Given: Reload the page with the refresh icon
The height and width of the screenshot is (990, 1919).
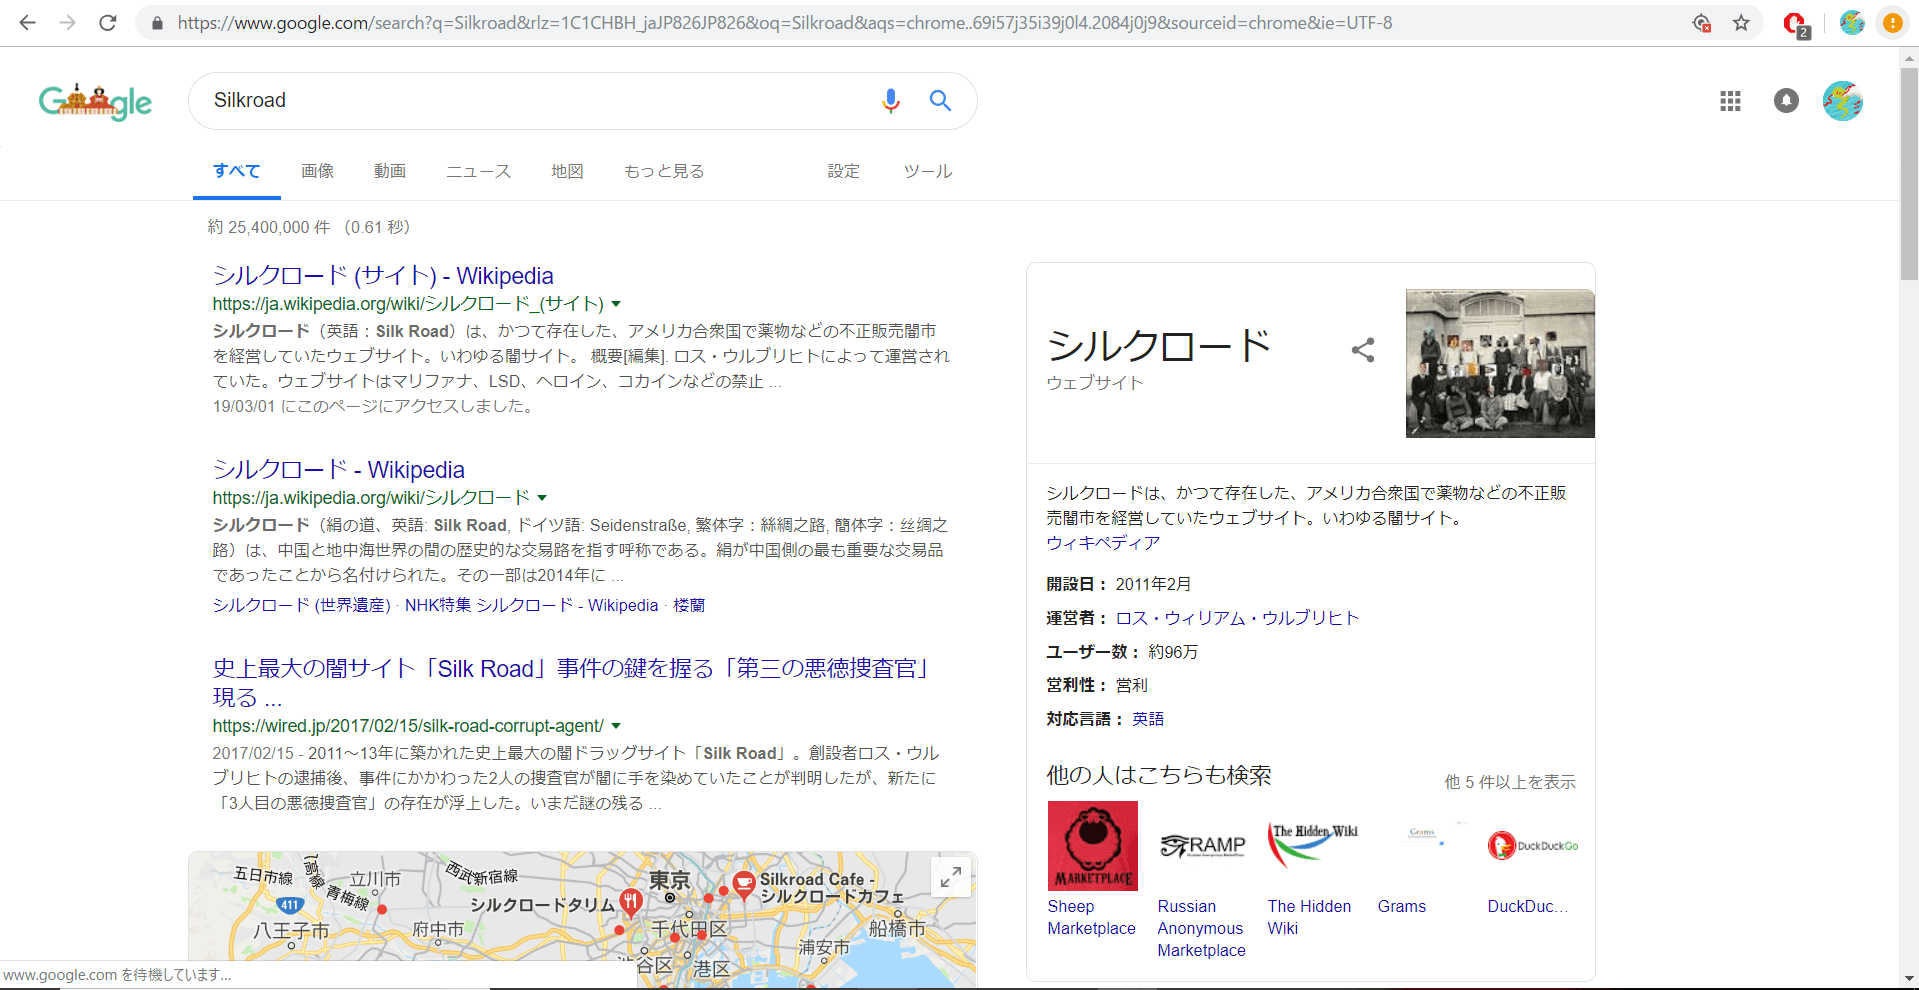Looking at the screenshot, I should pos(107,22).
